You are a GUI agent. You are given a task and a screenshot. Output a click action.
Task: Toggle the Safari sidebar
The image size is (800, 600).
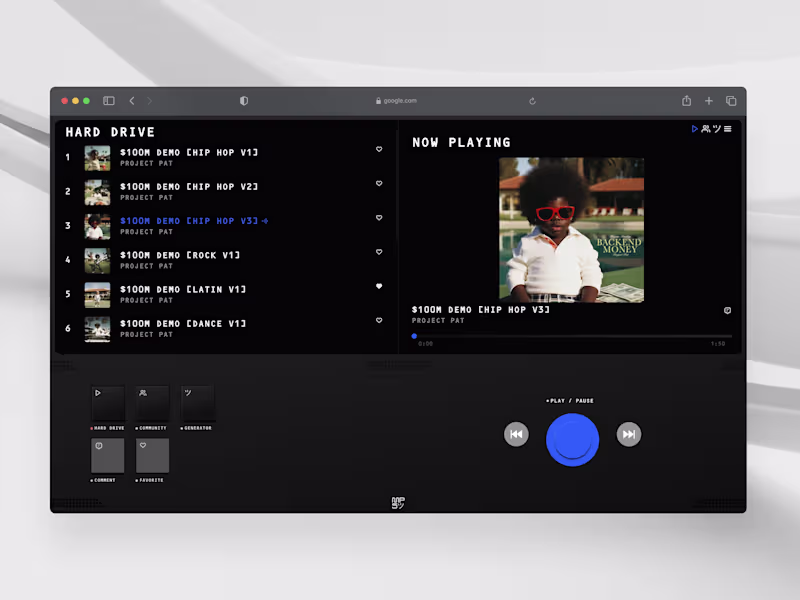pos(109,101)
